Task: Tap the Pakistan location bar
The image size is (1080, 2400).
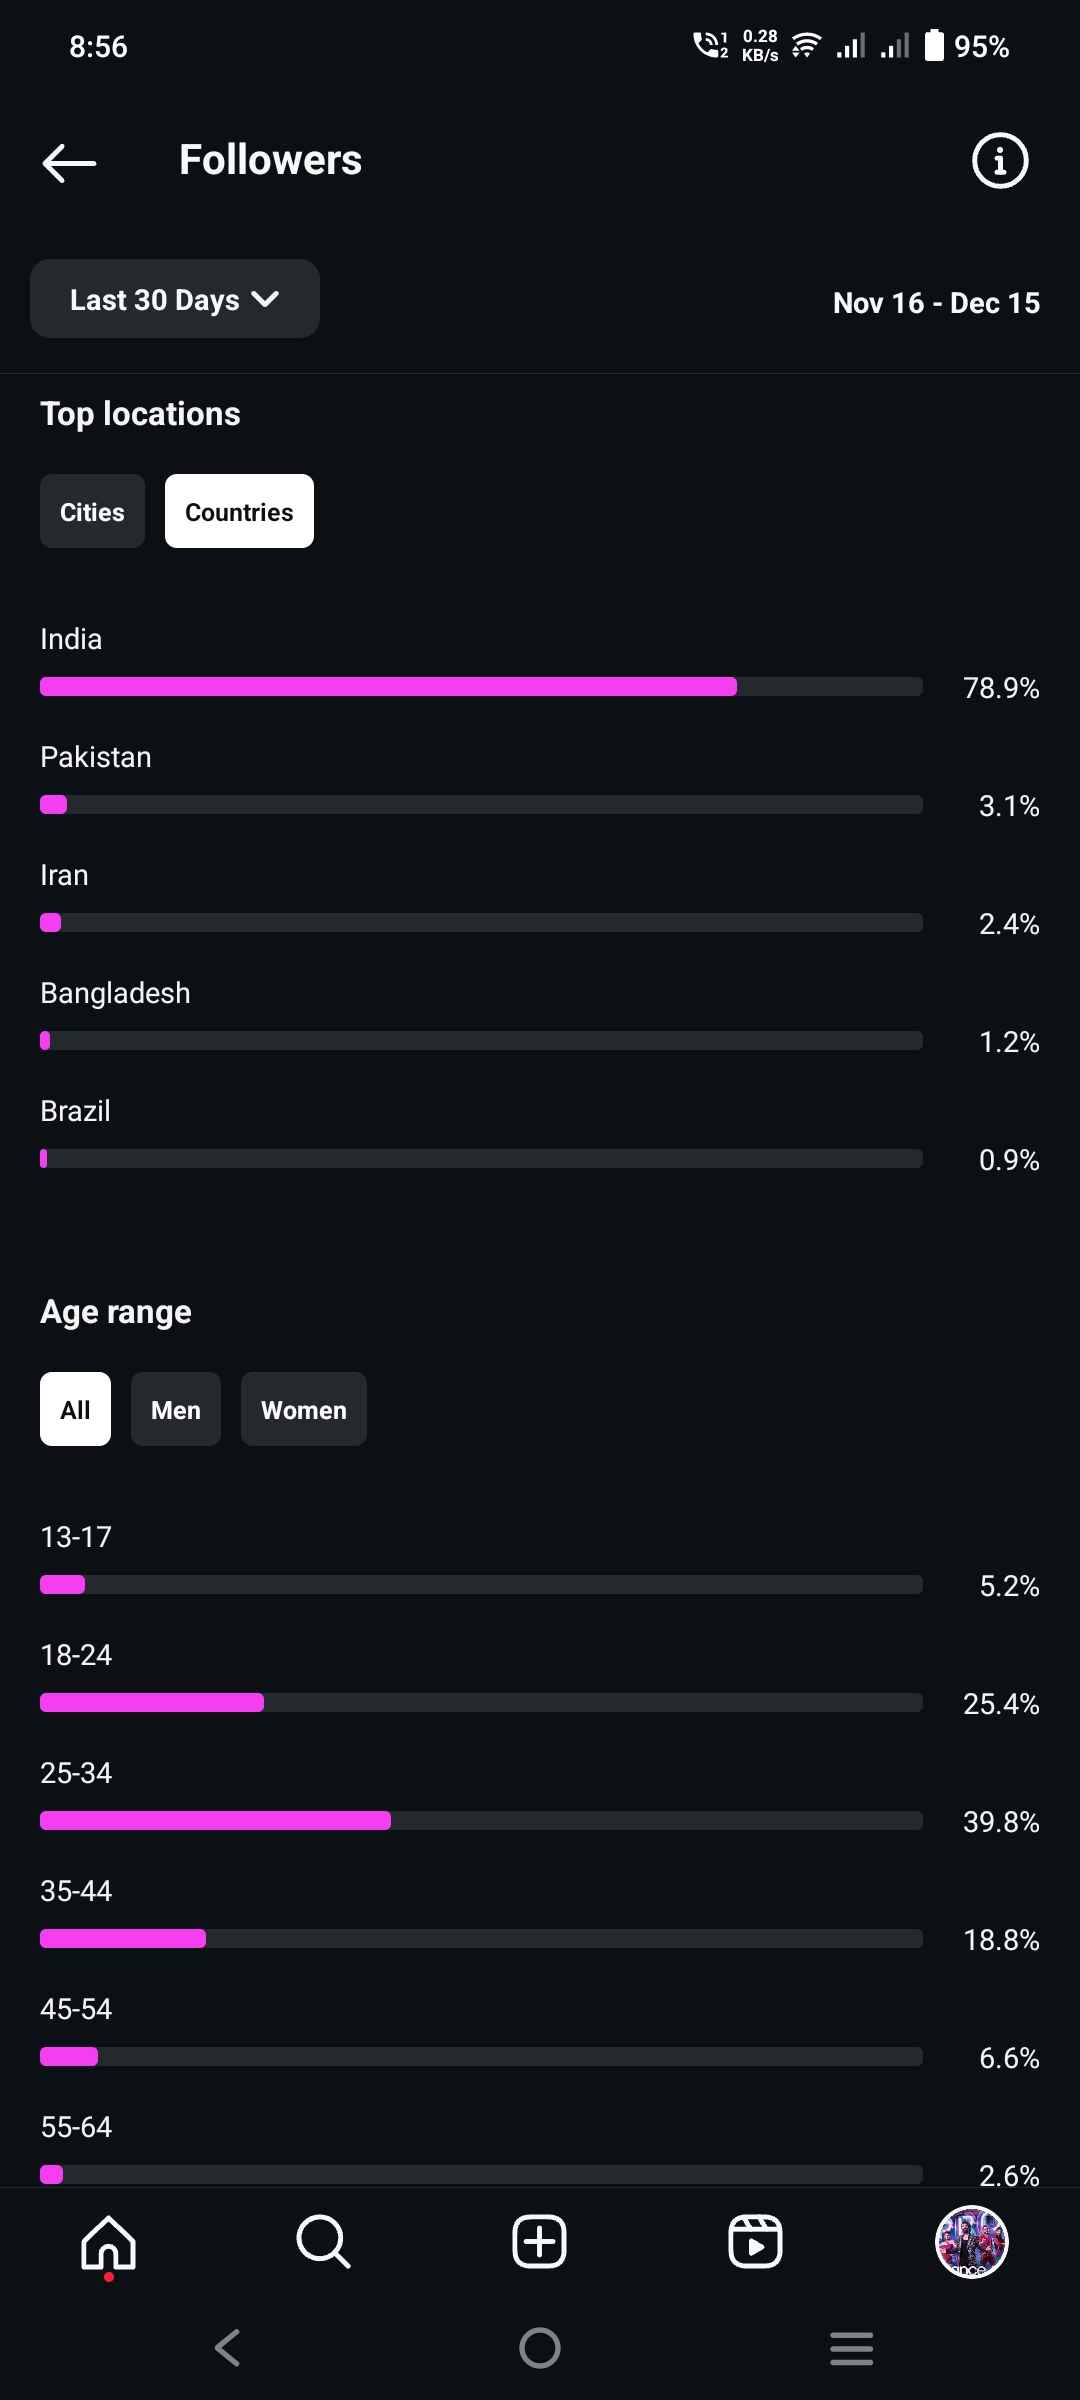Action: coord(480,804)
